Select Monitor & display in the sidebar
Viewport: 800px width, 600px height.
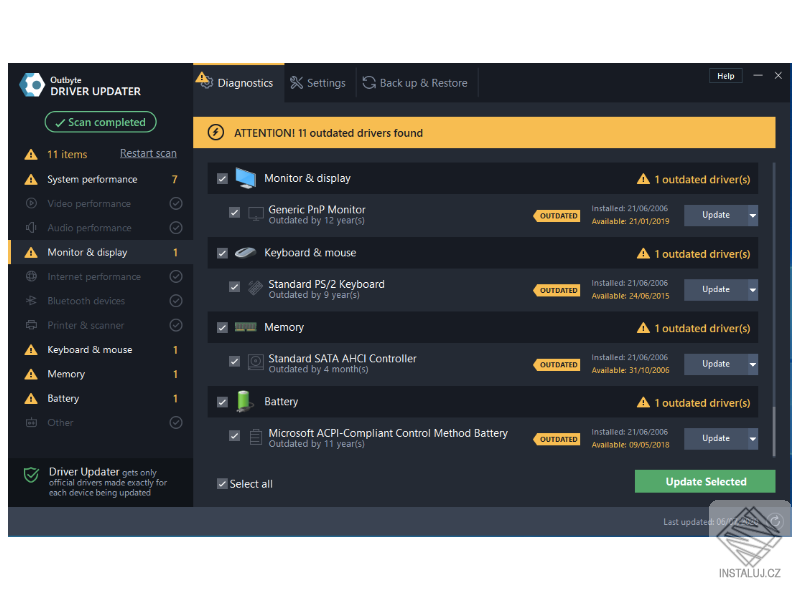pos(101,252)
